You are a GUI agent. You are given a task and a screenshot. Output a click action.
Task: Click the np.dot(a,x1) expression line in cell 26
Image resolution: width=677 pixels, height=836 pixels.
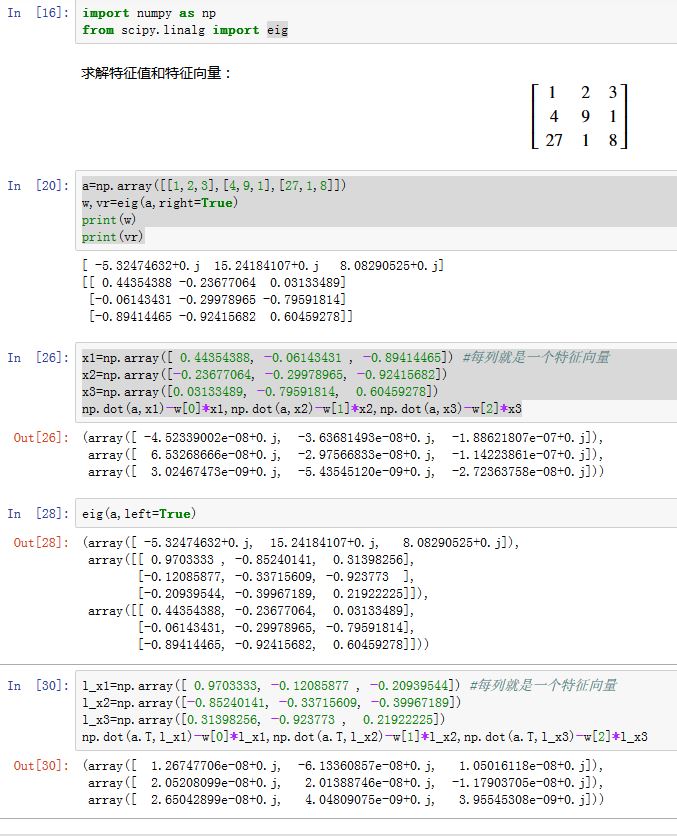click(x=302, y=410)
